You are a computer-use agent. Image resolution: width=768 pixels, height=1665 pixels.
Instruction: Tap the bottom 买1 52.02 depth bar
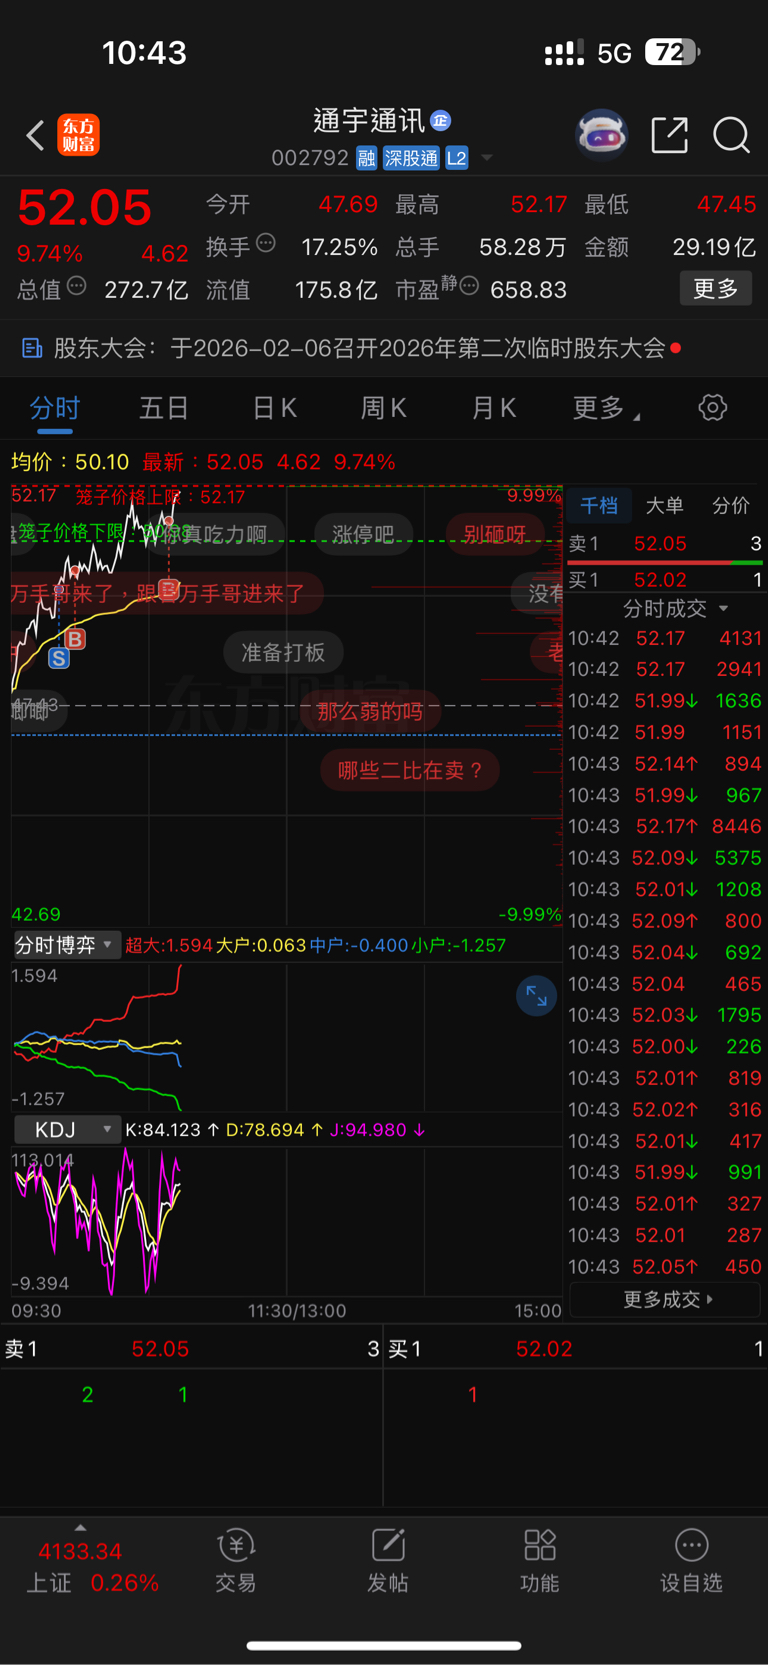[x=576, y=1349]
